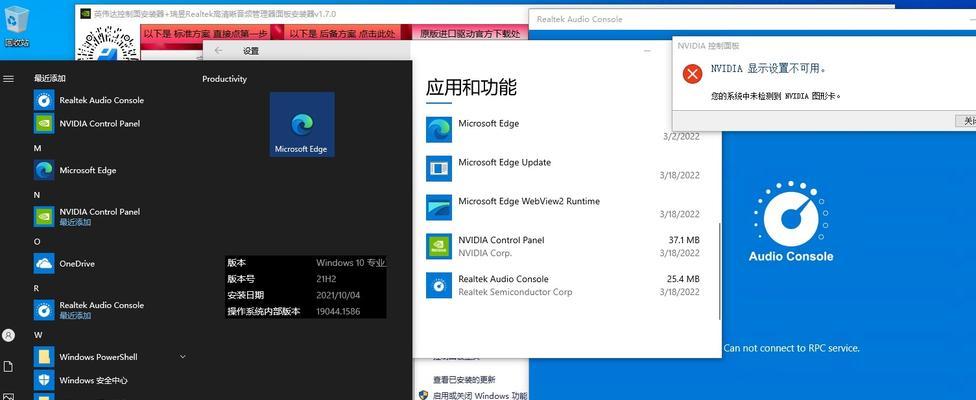The height and width of the screenshot is (400, 976).
Task: Open the 查看已安装的更新 link
Action: coord(464,379)
